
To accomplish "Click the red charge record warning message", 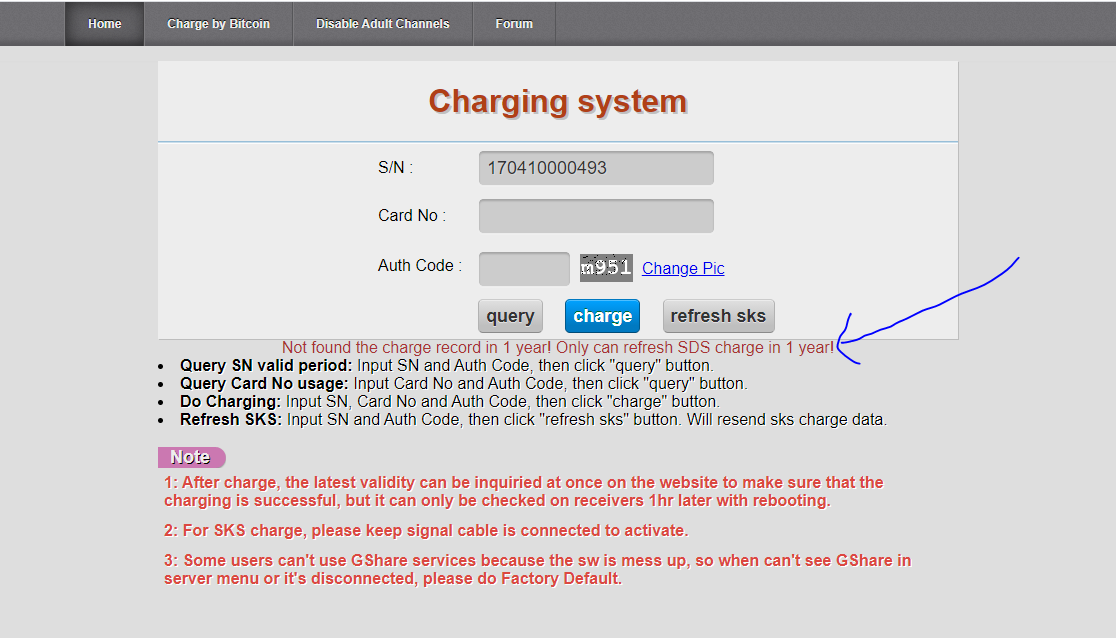I will click(x=560, y=347).
